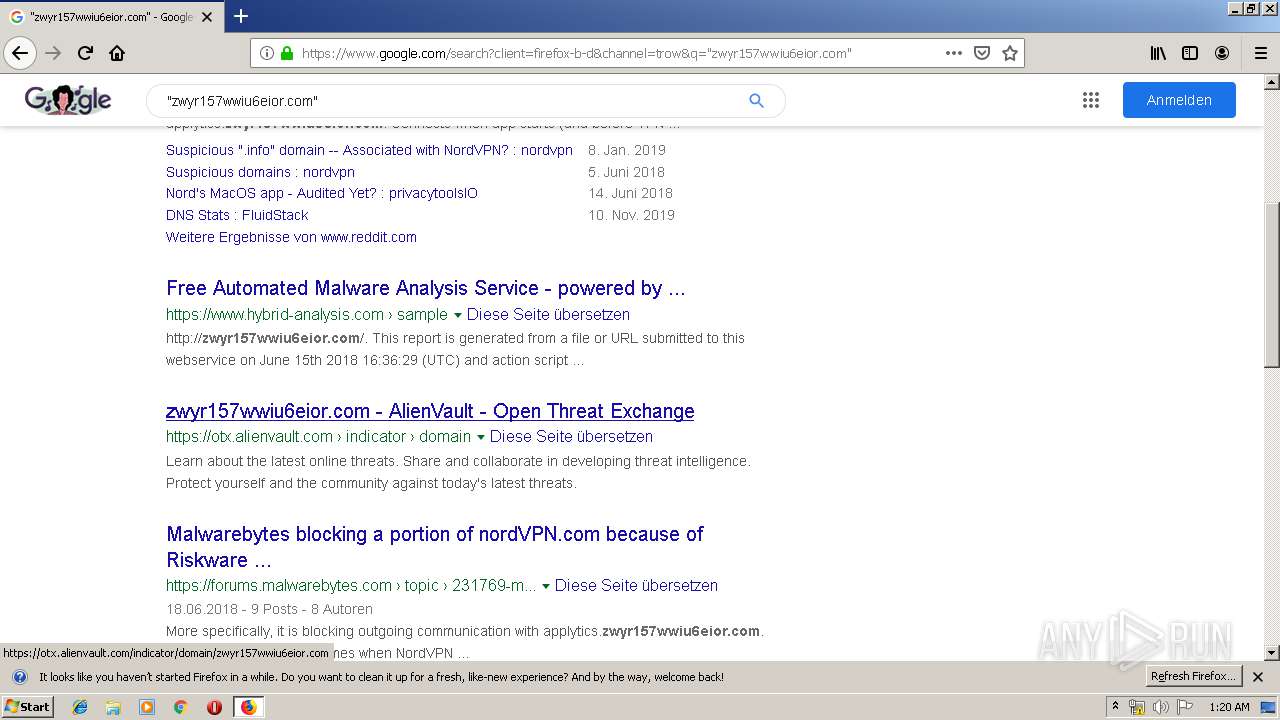Viewport: 1280px width, 720px height.
Task: Click the taskbar clock 1:20 AM
Action: 1229,707
